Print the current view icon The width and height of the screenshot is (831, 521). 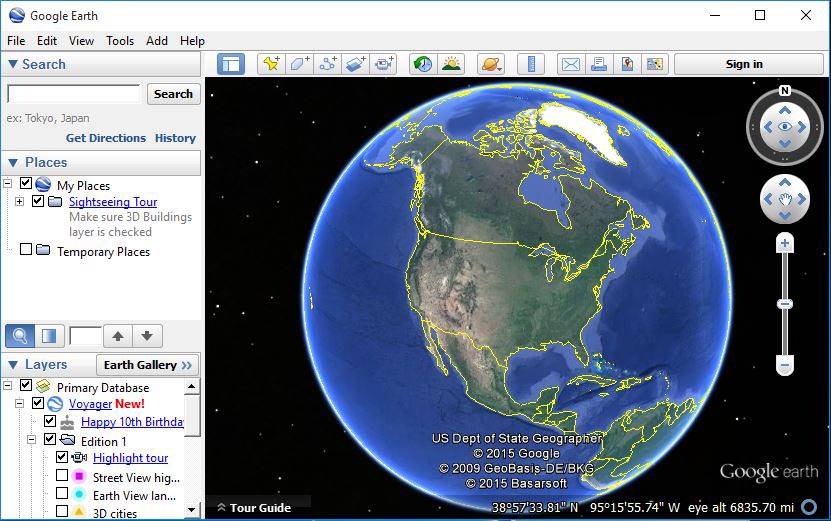click(599, 64)
